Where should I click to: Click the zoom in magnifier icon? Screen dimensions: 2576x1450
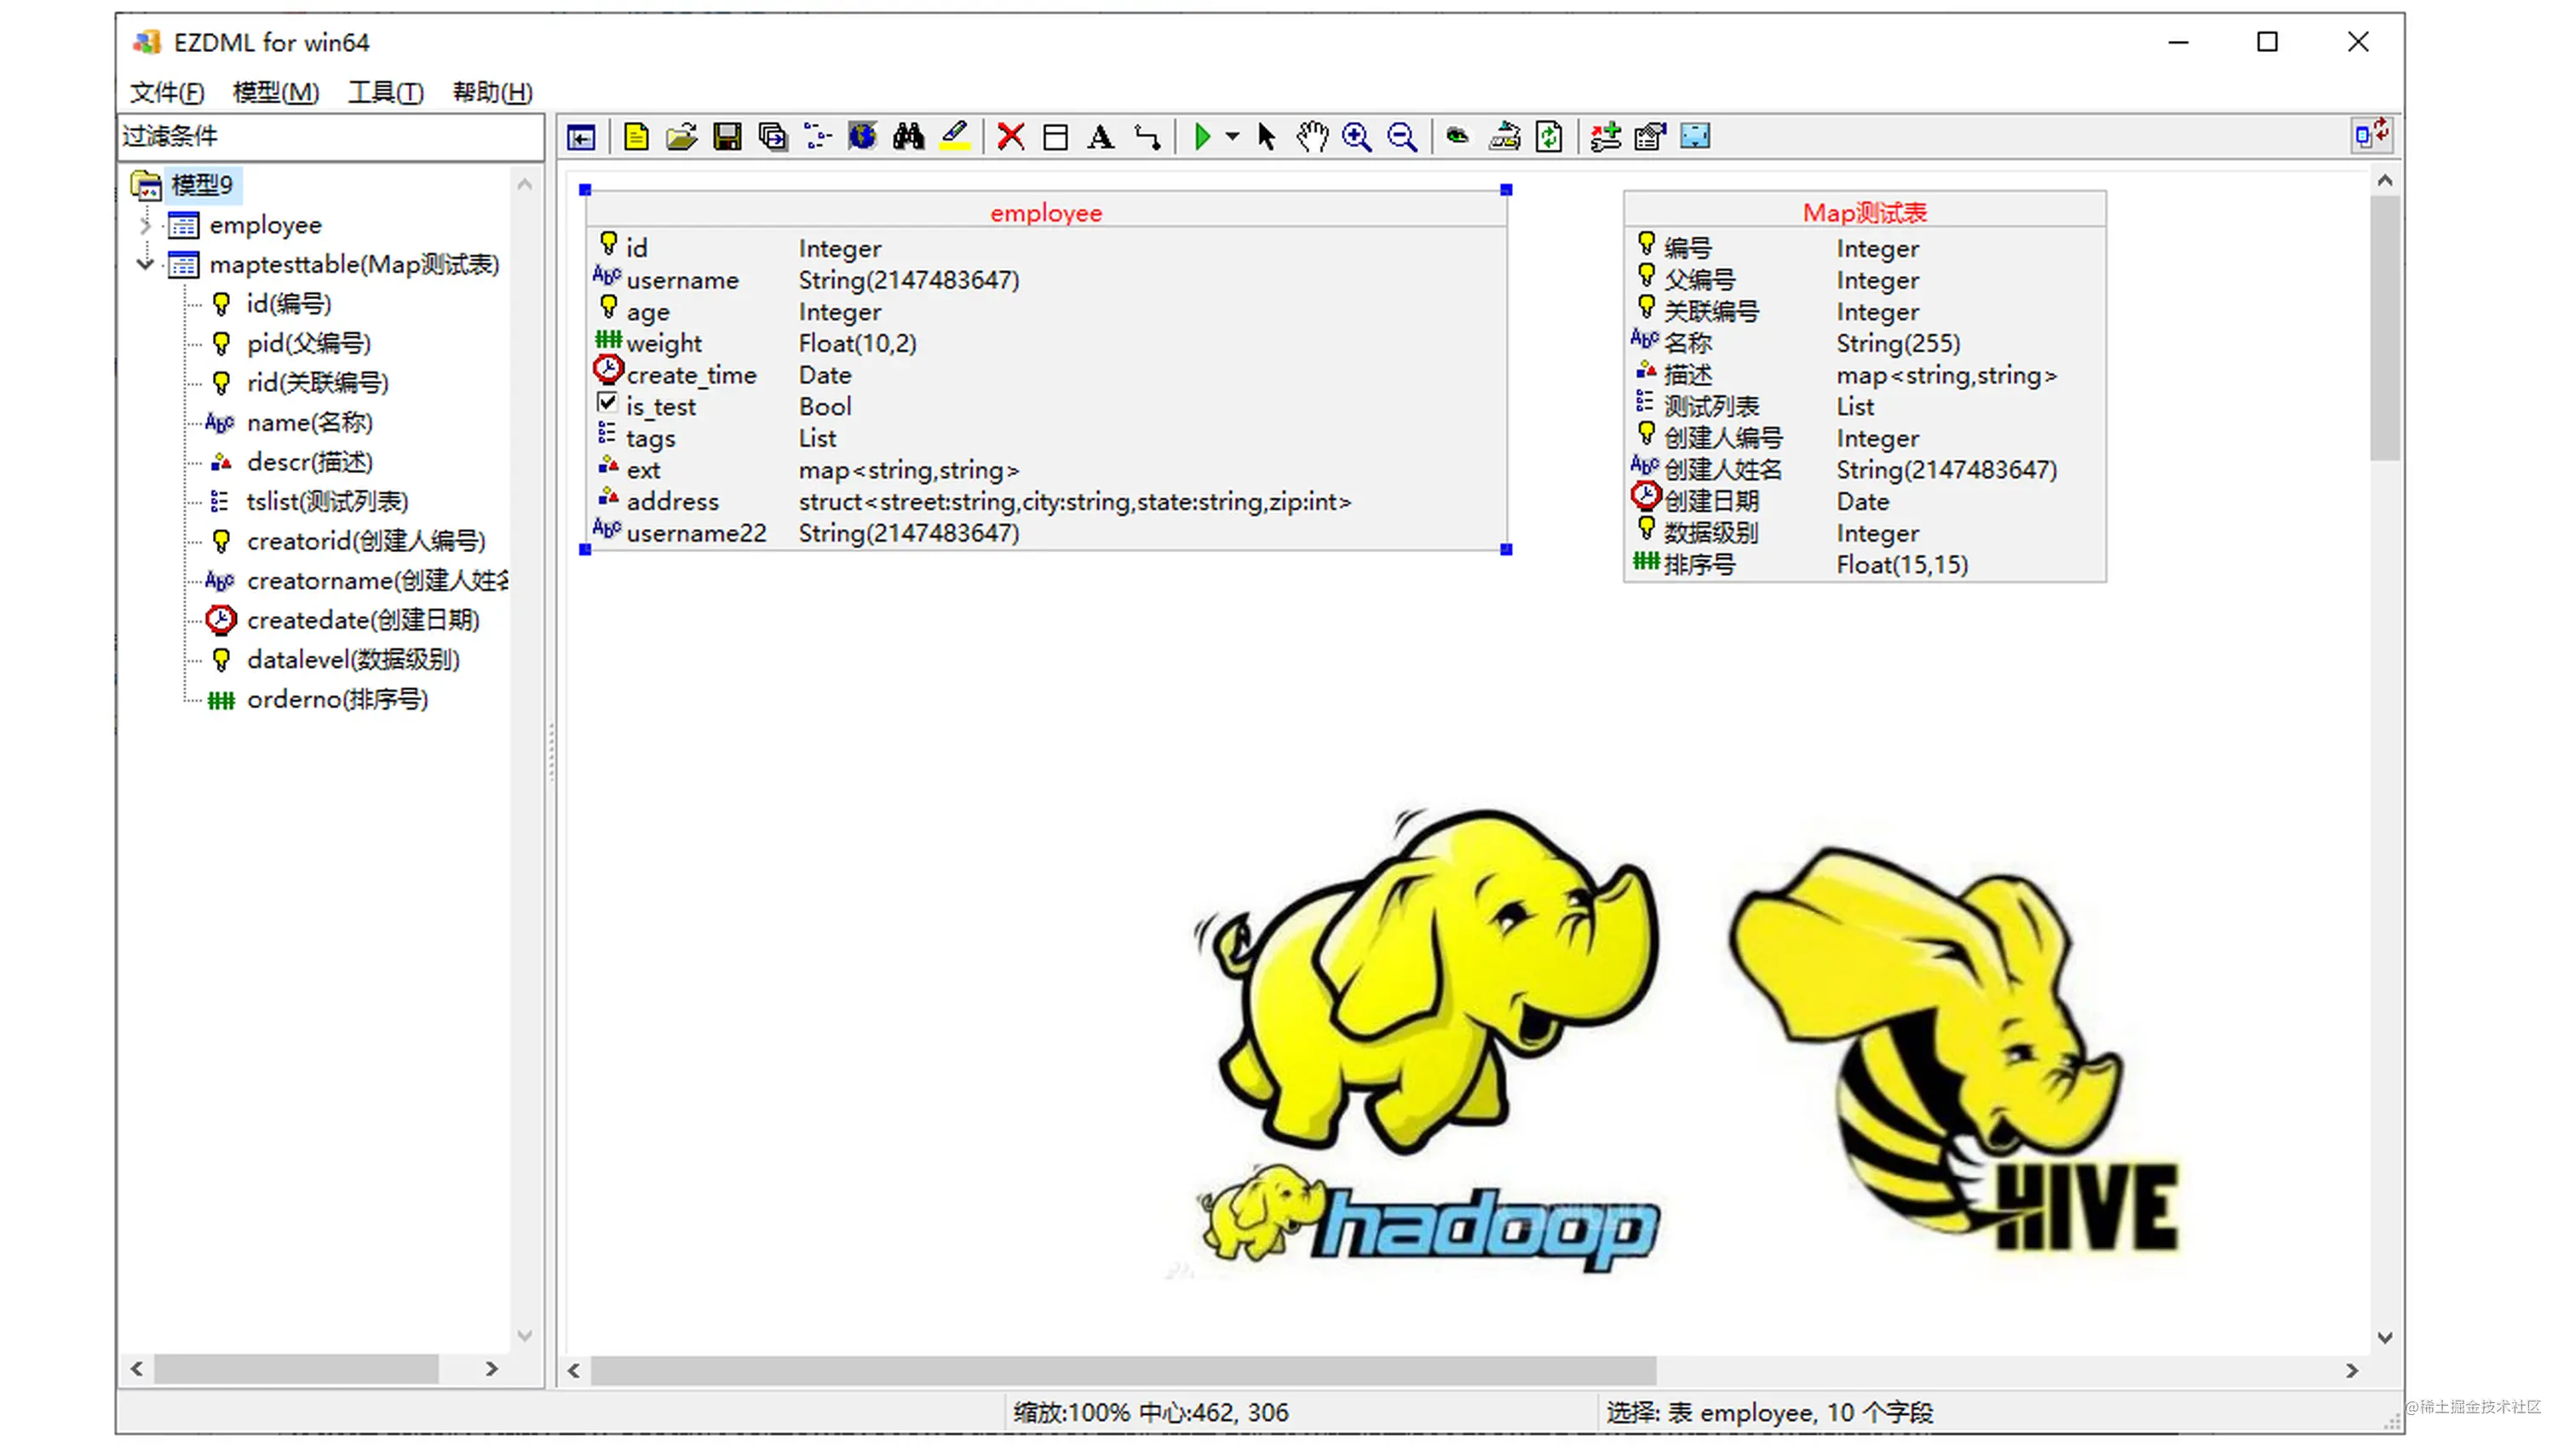tap(1356, 137)
